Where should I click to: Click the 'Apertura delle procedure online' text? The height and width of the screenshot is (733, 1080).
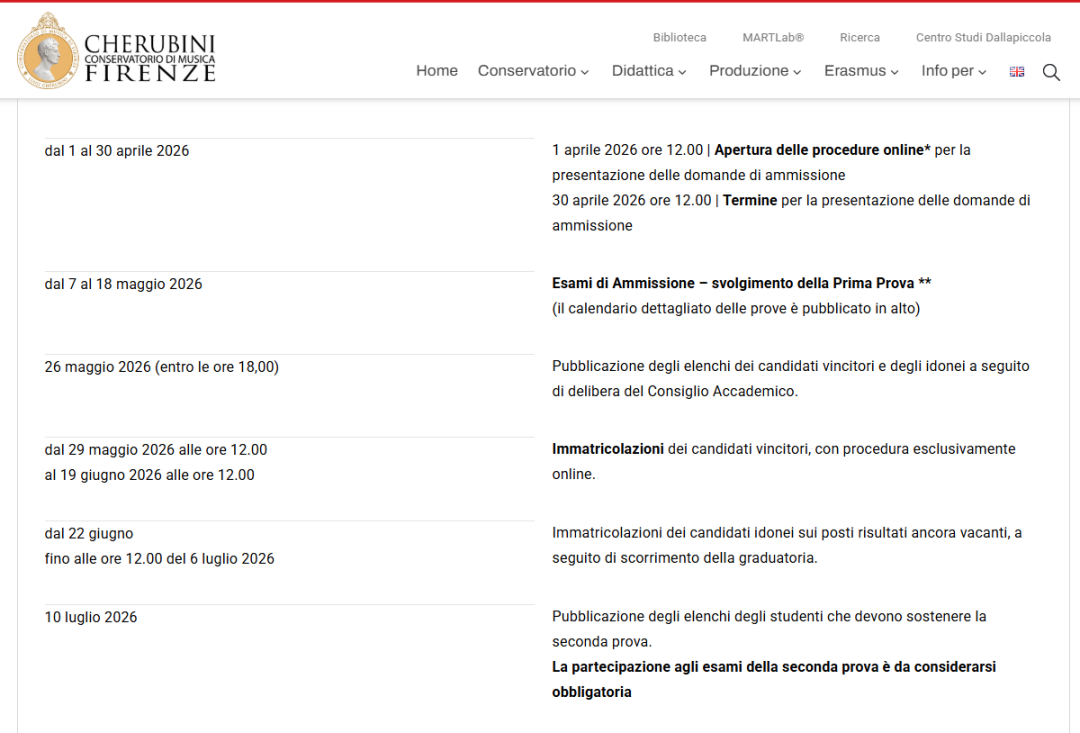click(x=822, y=150)
